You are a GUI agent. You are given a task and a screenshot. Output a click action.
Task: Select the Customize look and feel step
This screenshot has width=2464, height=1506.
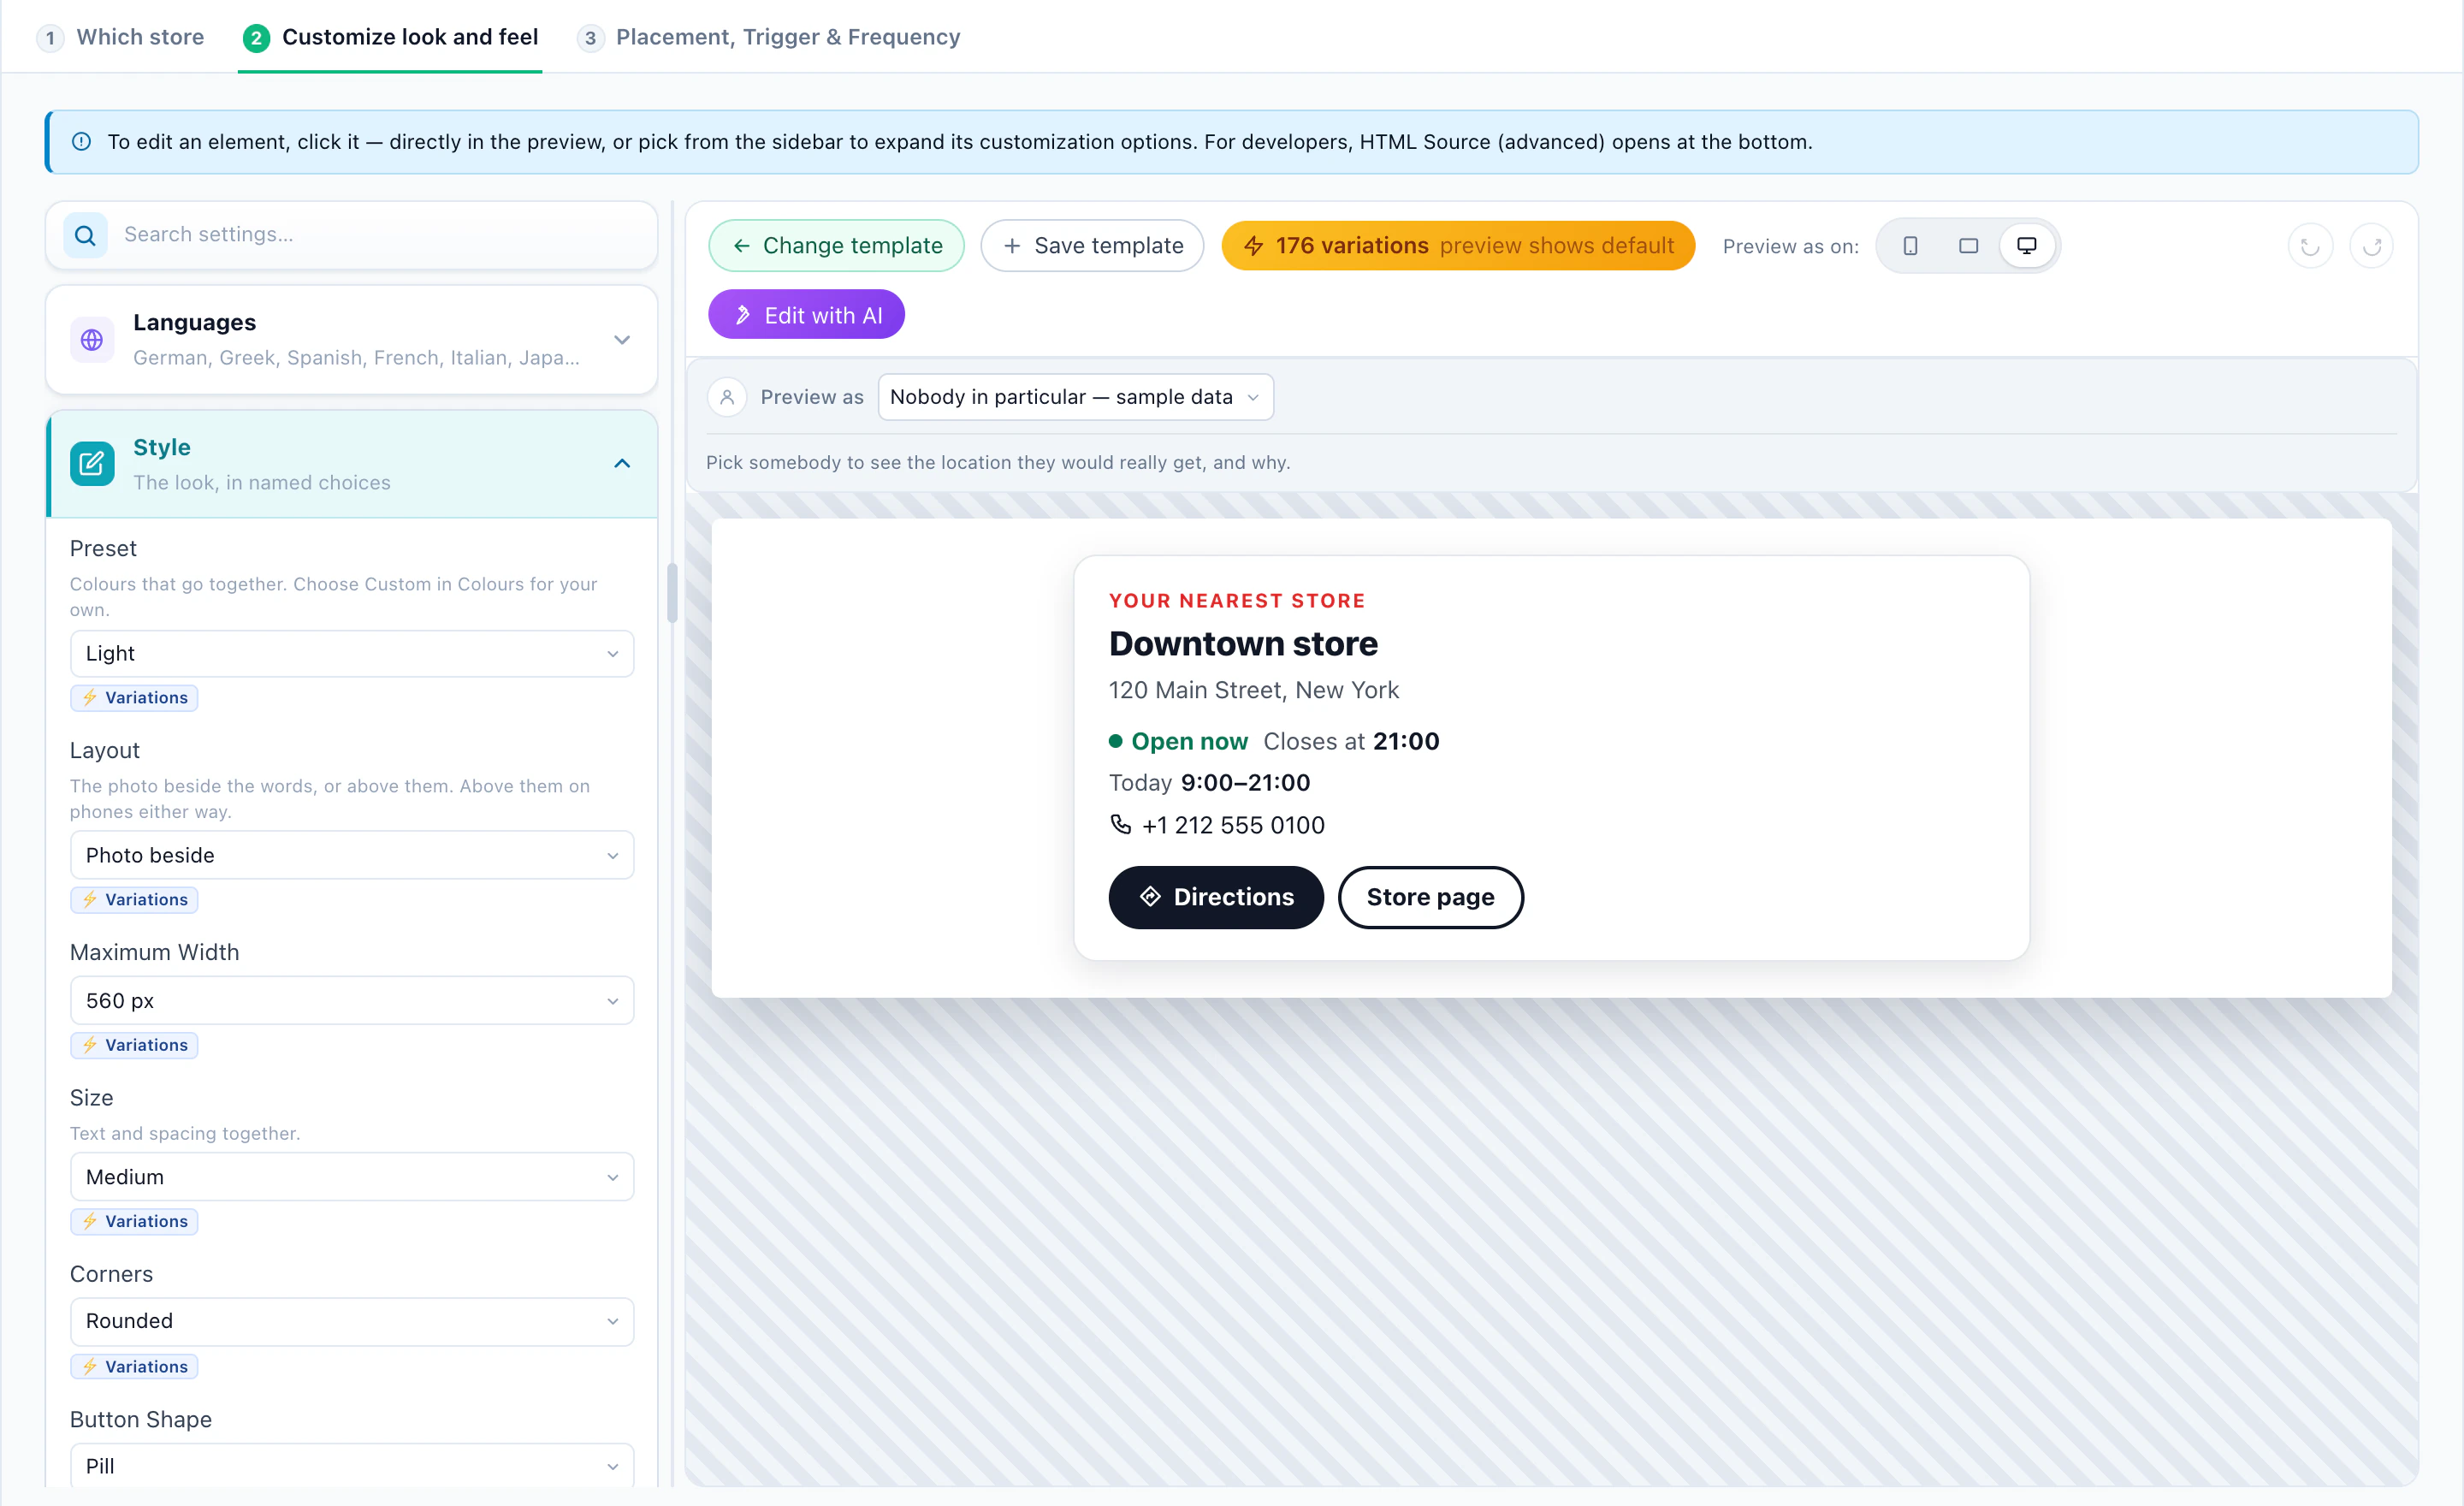390,37
